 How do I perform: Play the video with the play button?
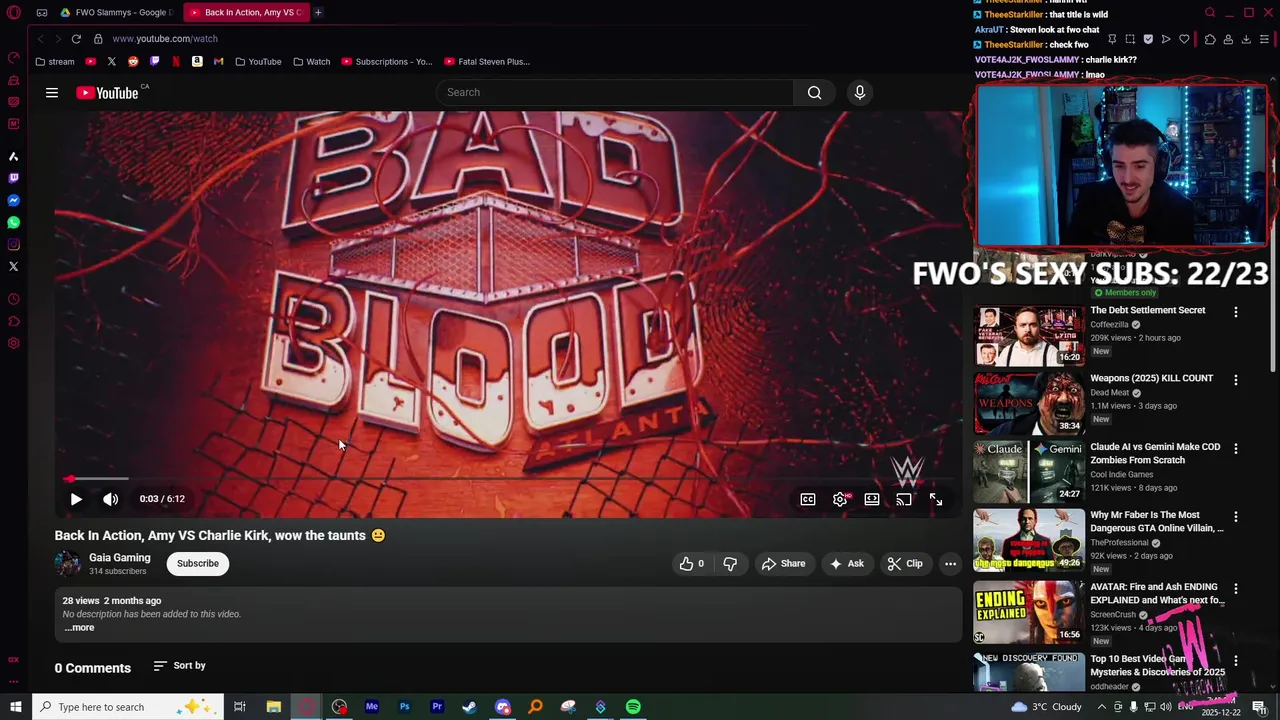click(x=76, y=499)
